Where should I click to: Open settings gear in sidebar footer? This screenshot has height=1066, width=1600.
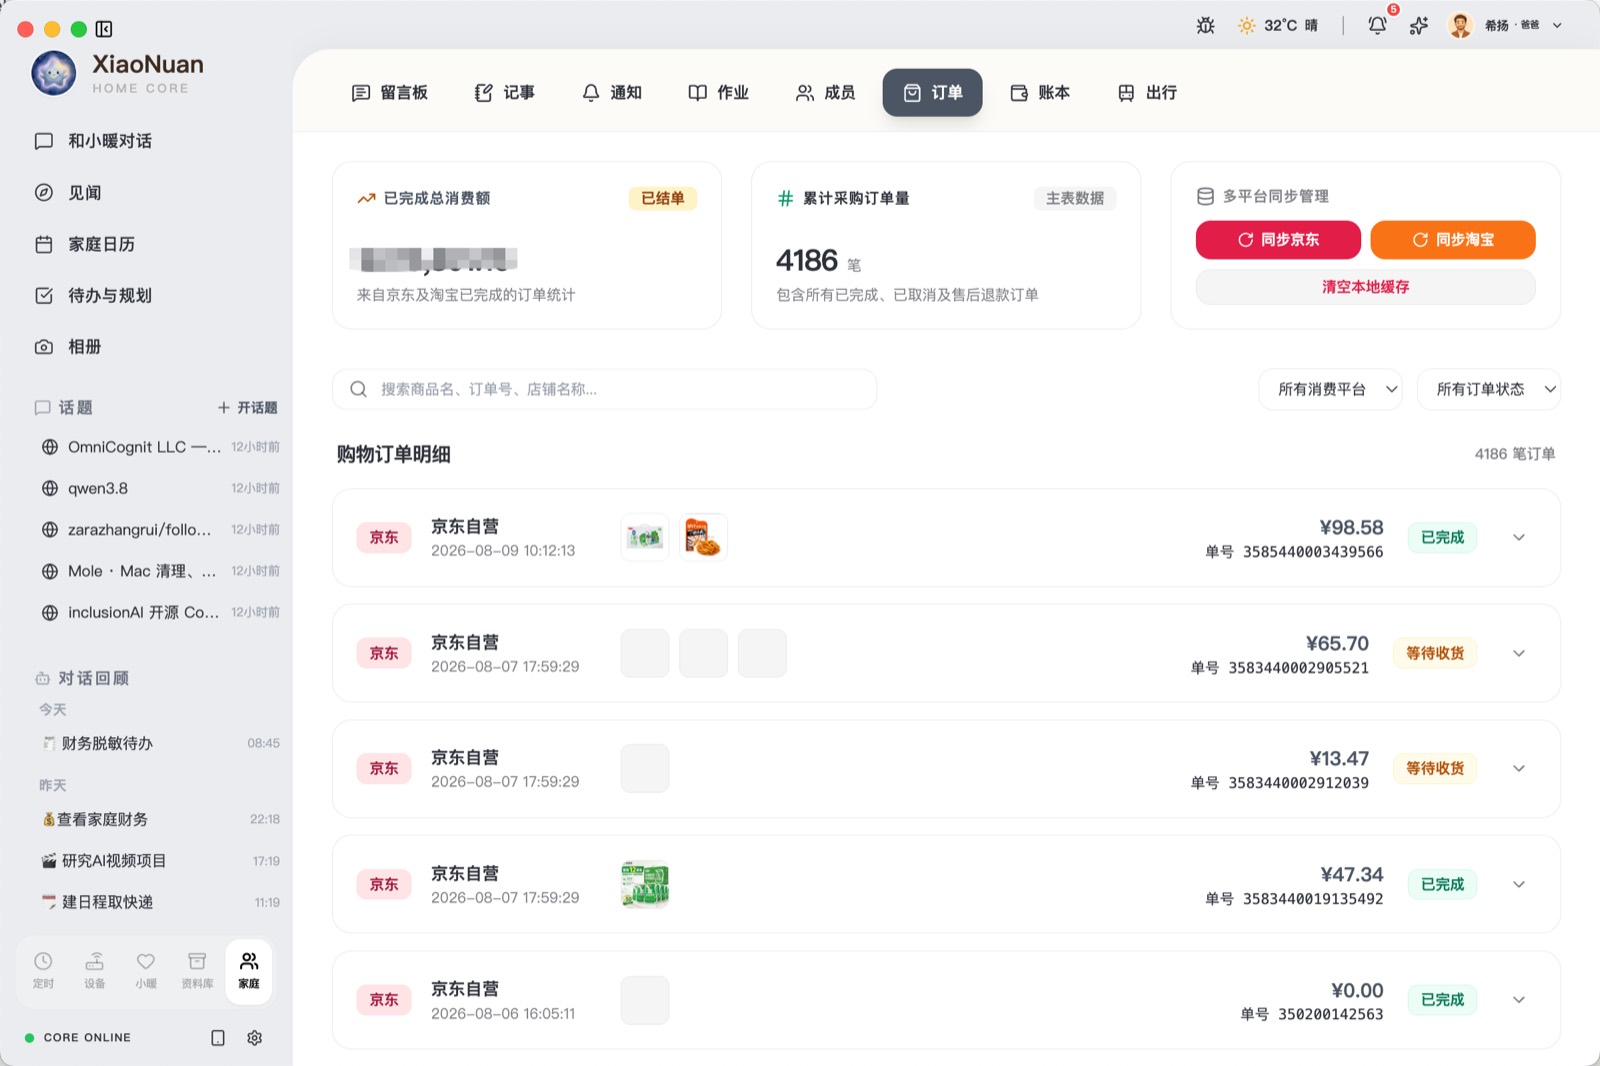(255, 1038)
